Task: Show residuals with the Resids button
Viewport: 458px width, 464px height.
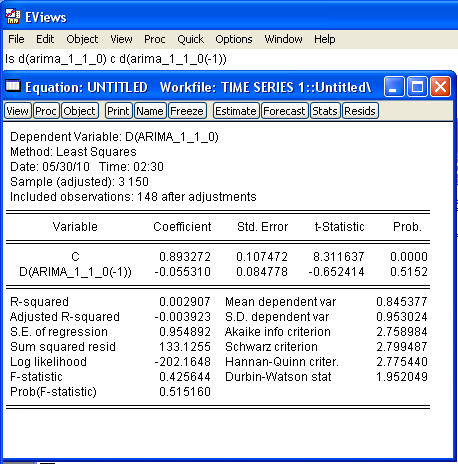Action: [360, 111]
